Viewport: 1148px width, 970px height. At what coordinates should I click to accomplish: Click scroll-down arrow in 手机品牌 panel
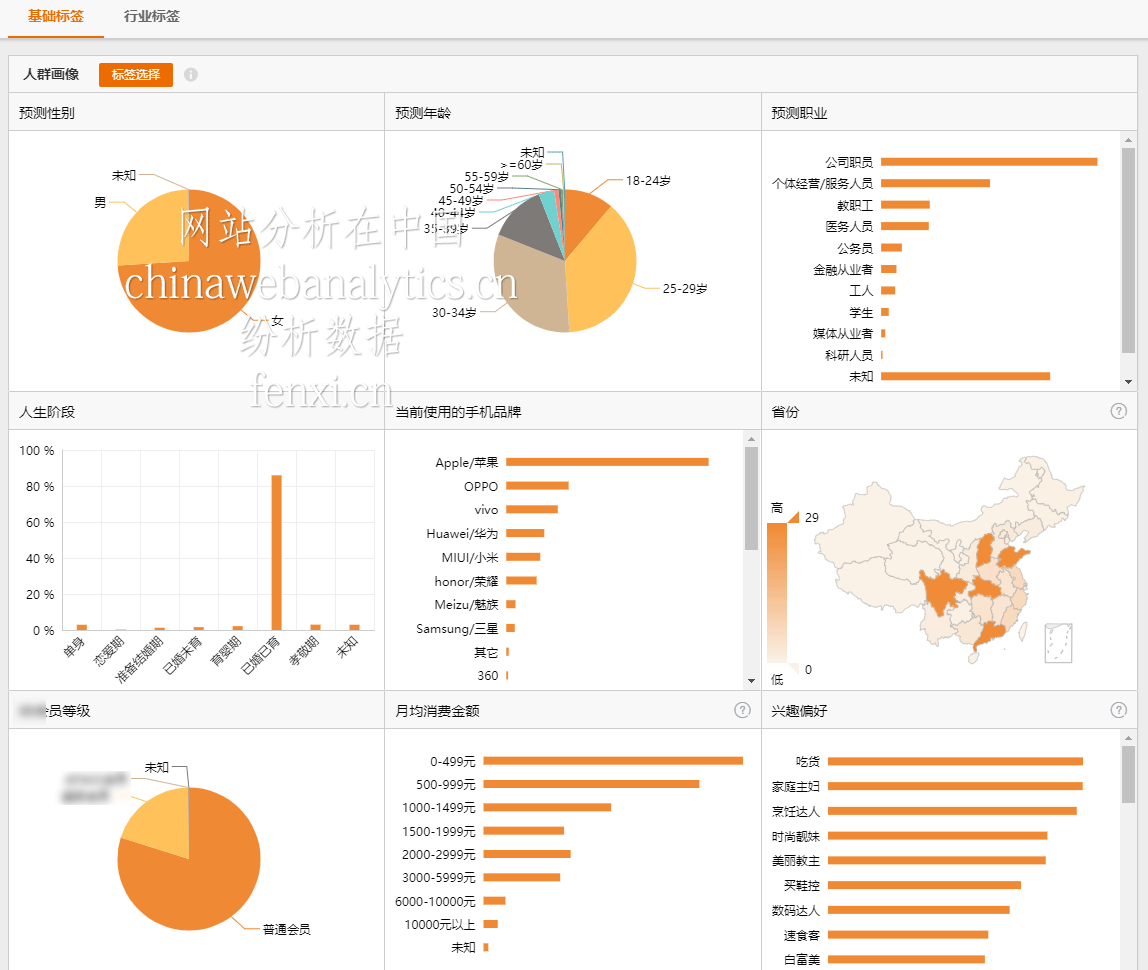coord(752,681)
